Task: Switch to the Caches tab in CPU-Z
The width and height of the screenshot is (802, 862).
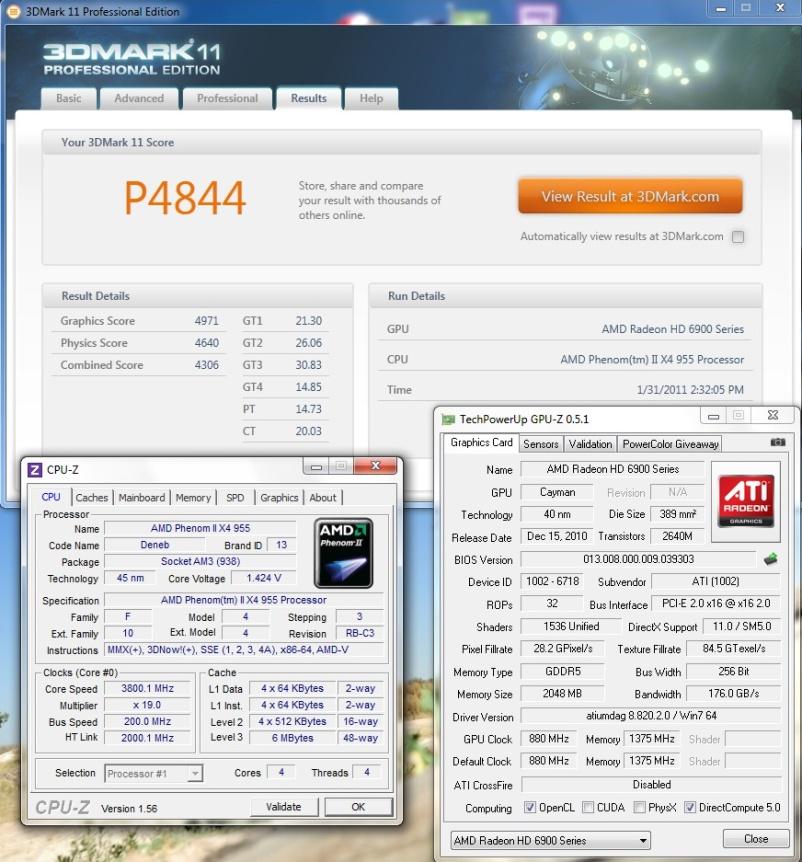Action: click(x=92, y=498)
